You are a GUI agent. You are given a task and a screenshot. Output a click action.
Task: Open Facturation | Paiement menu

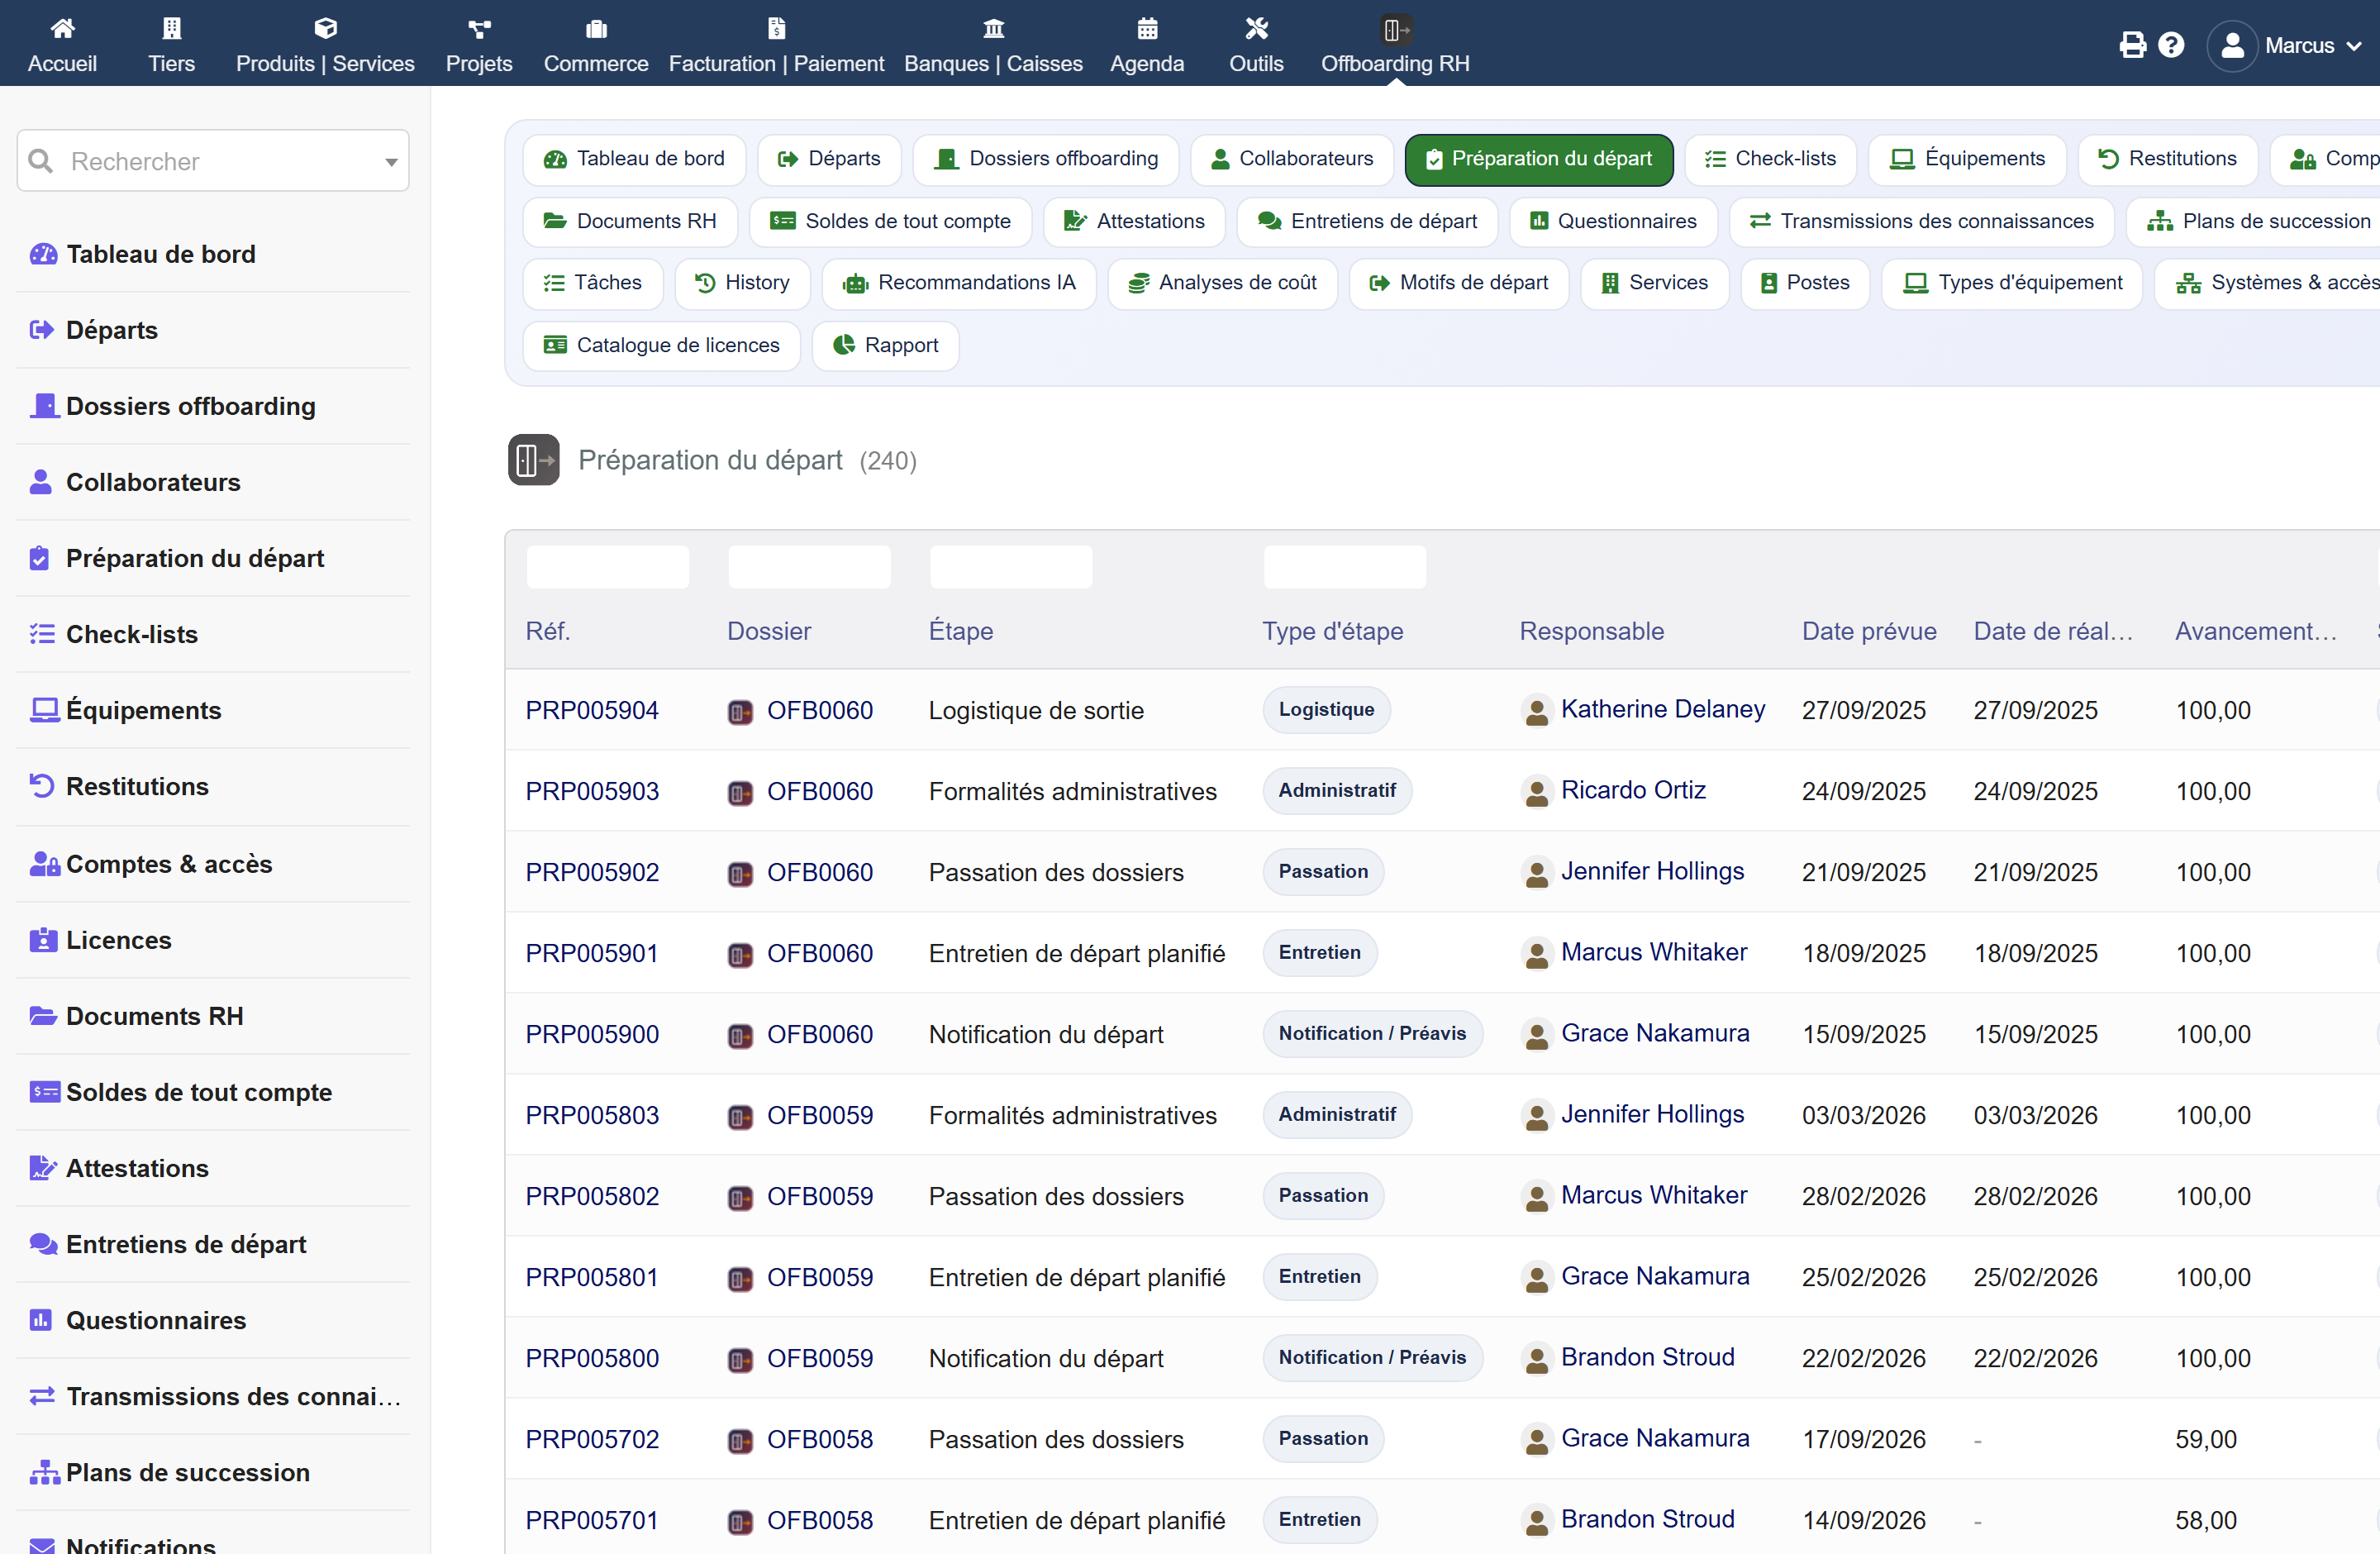click(776, 46)
